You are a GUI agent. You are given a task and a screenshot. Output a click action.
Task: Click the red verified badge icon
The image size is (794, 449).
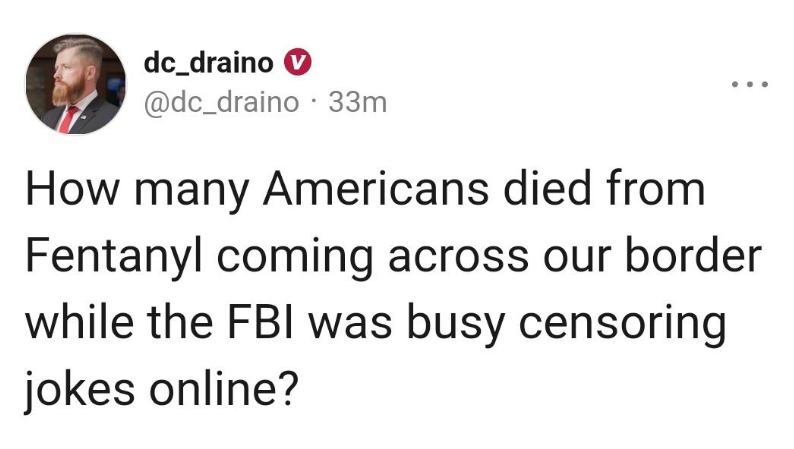point(296,63)
